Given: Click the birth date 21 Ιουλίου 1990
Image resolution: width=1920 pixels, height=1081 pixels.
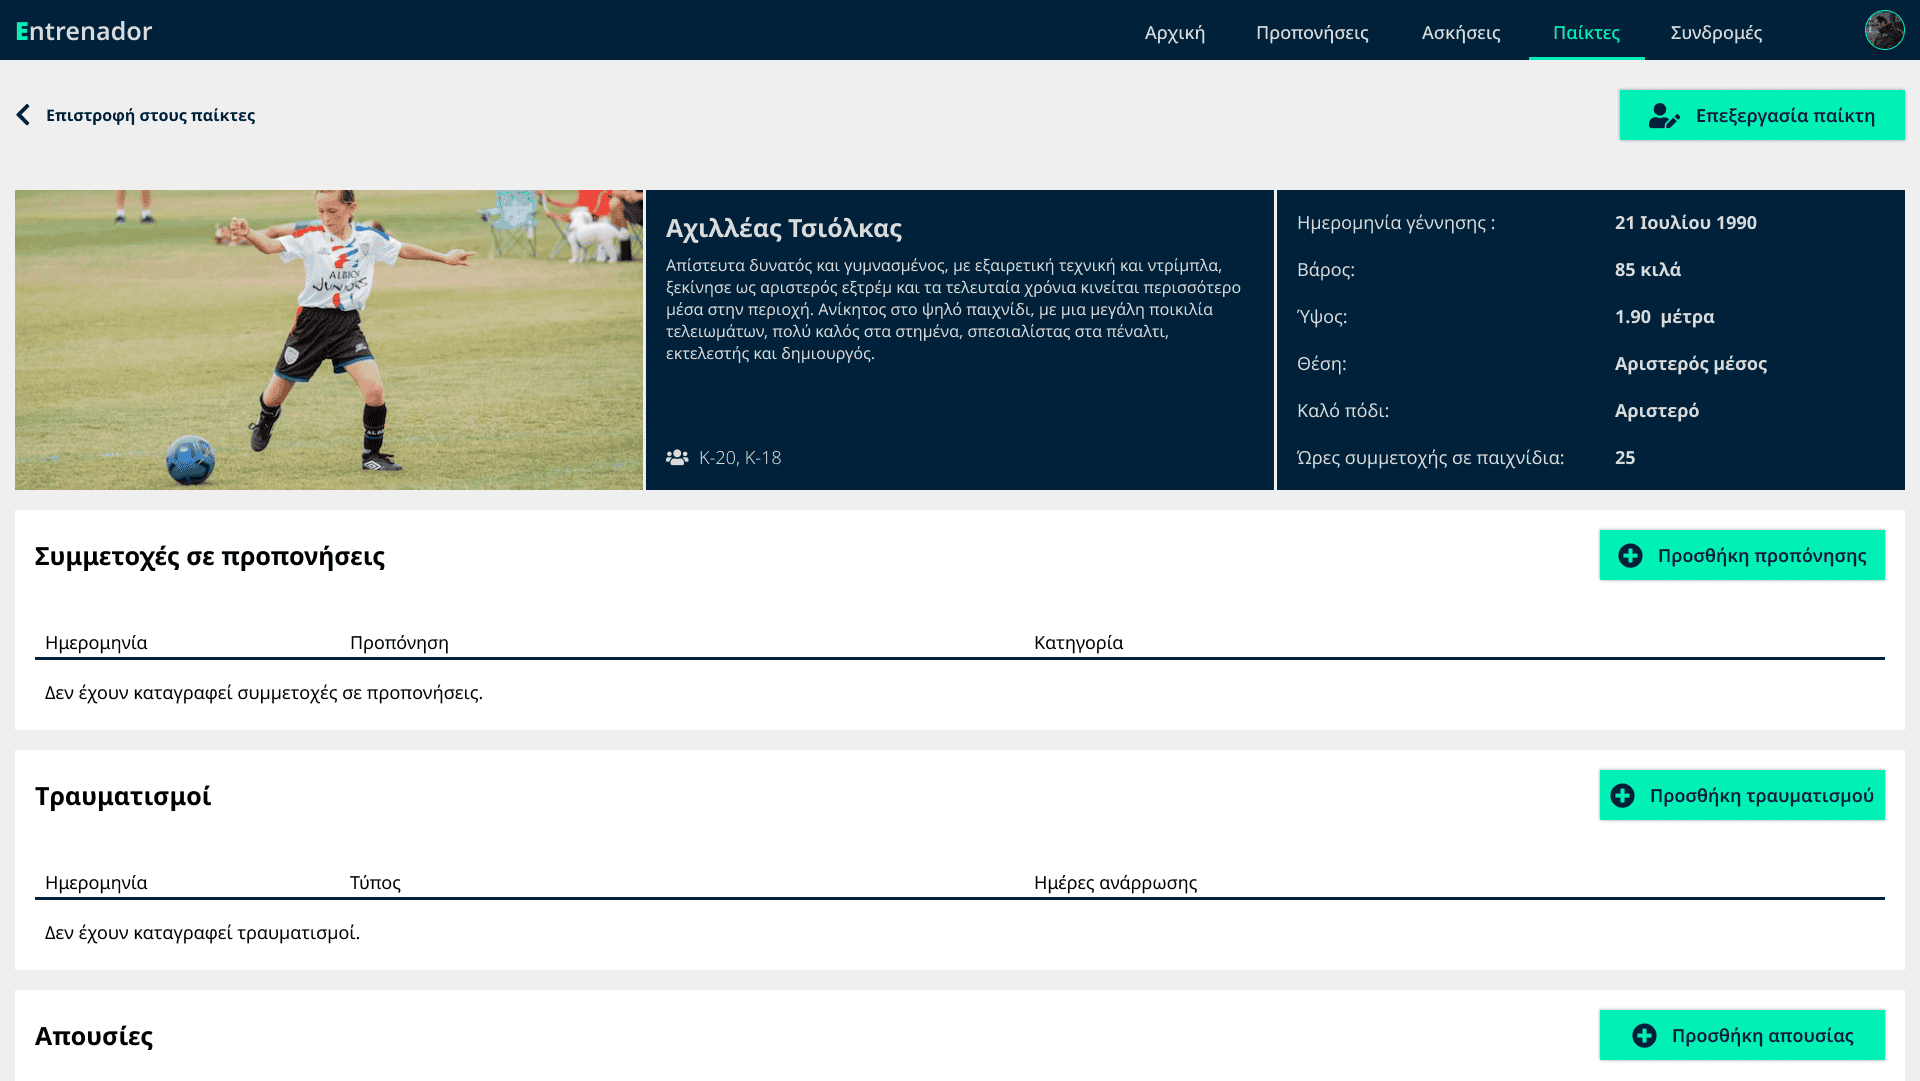Looking at the screenshot, I should [x=1685, y=222].
